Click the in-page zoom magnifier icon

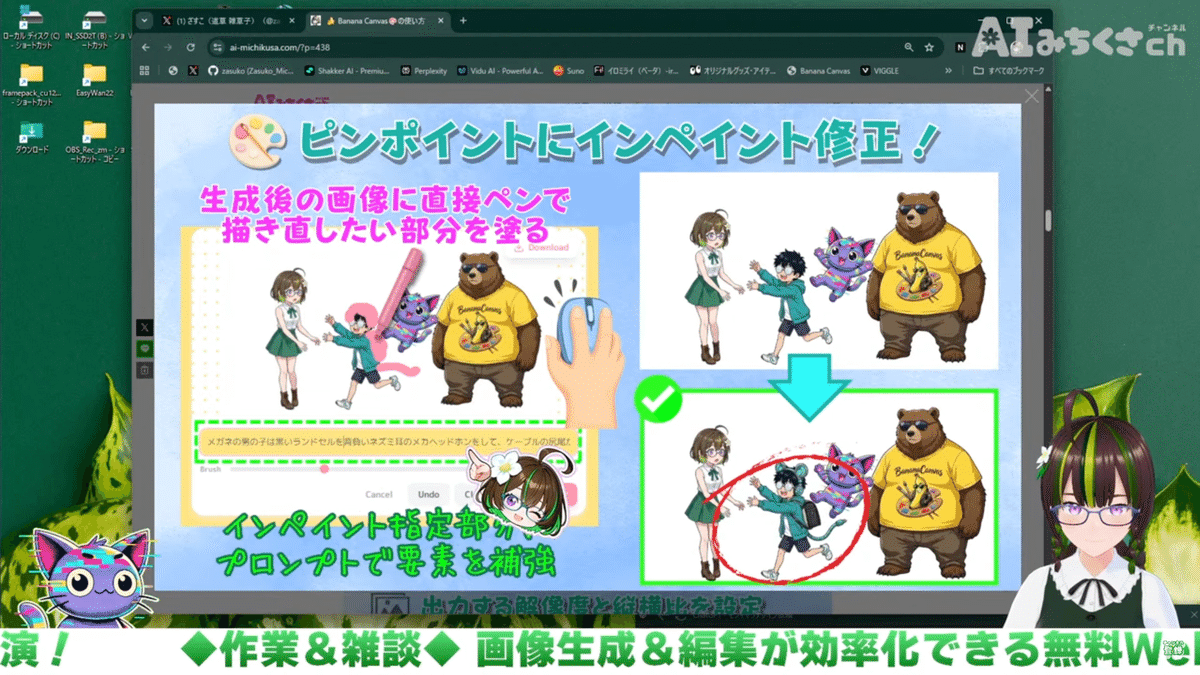[908, 46]
